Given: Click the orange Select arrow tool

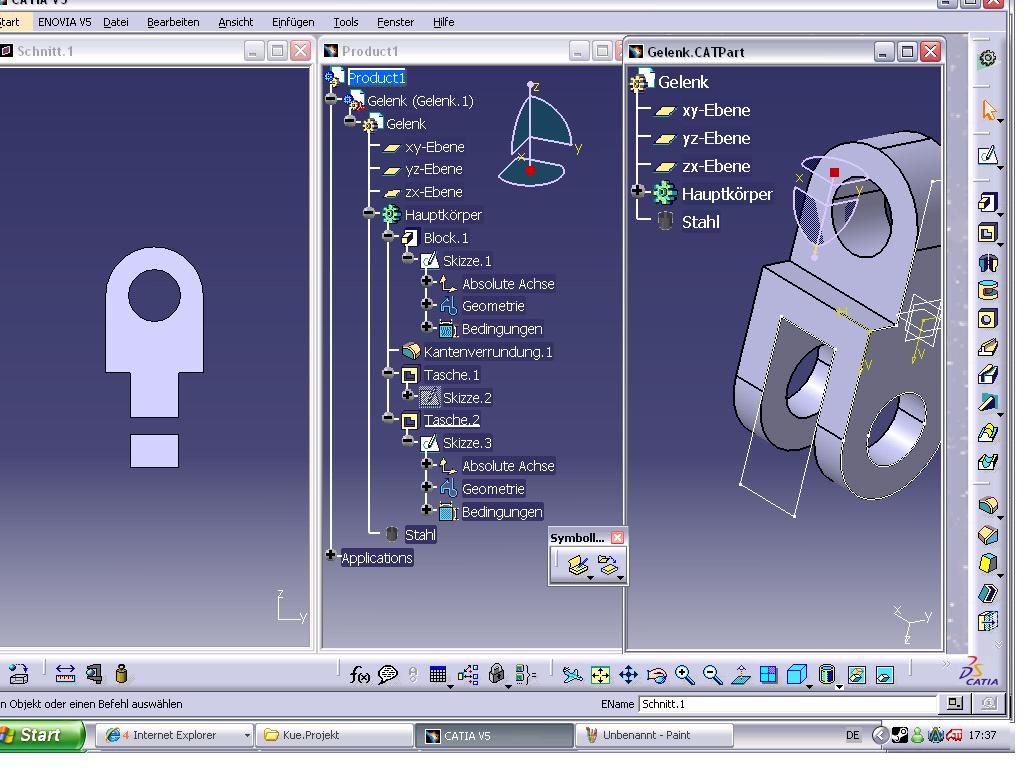Looking at the screenshot, I should click(x=989, y=110).
